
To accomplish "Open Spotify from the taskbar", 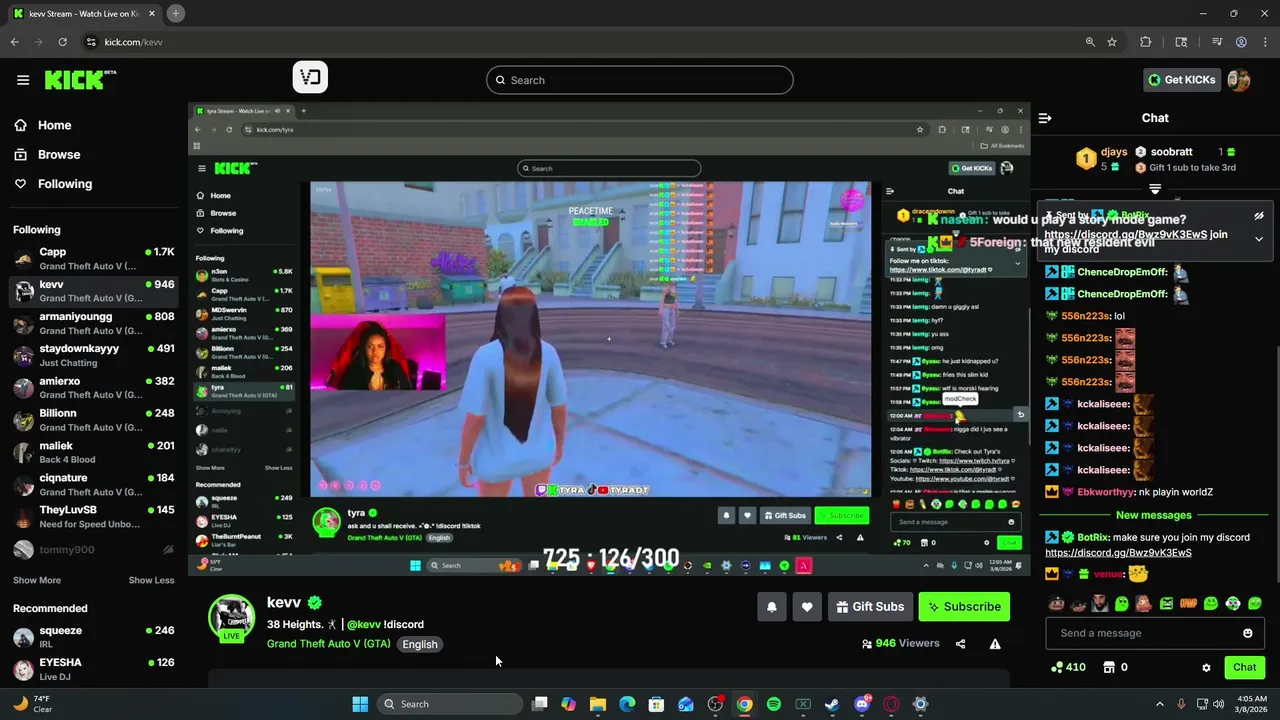I will click(774, 704).
